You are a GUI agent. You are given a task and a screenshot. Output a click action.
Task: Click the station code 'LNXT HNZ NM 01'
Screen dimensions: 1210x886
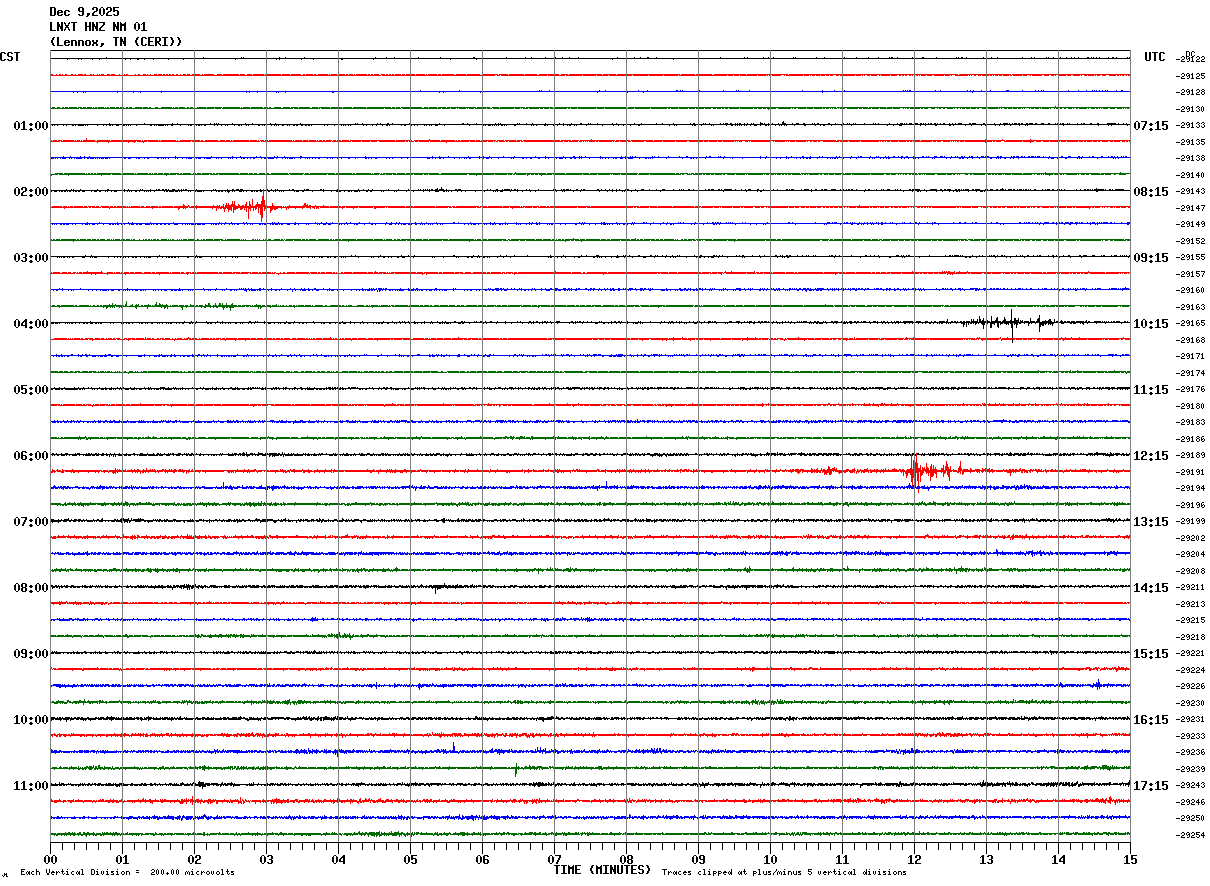point(98,27)
